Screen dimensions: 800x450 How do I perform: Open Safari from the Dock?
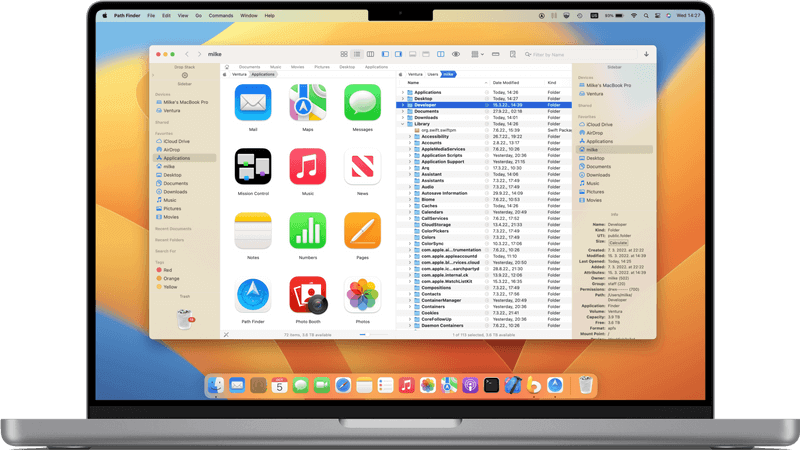click(x=343, y=385)
